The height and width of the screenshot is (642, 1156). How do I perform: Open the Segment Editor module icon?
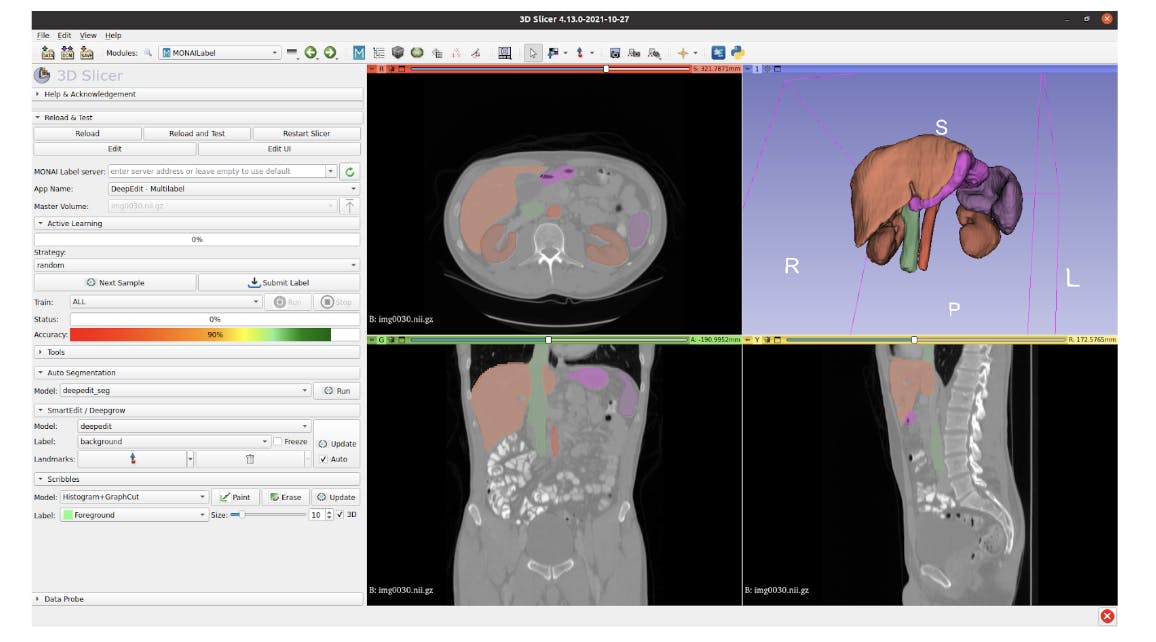476,52
